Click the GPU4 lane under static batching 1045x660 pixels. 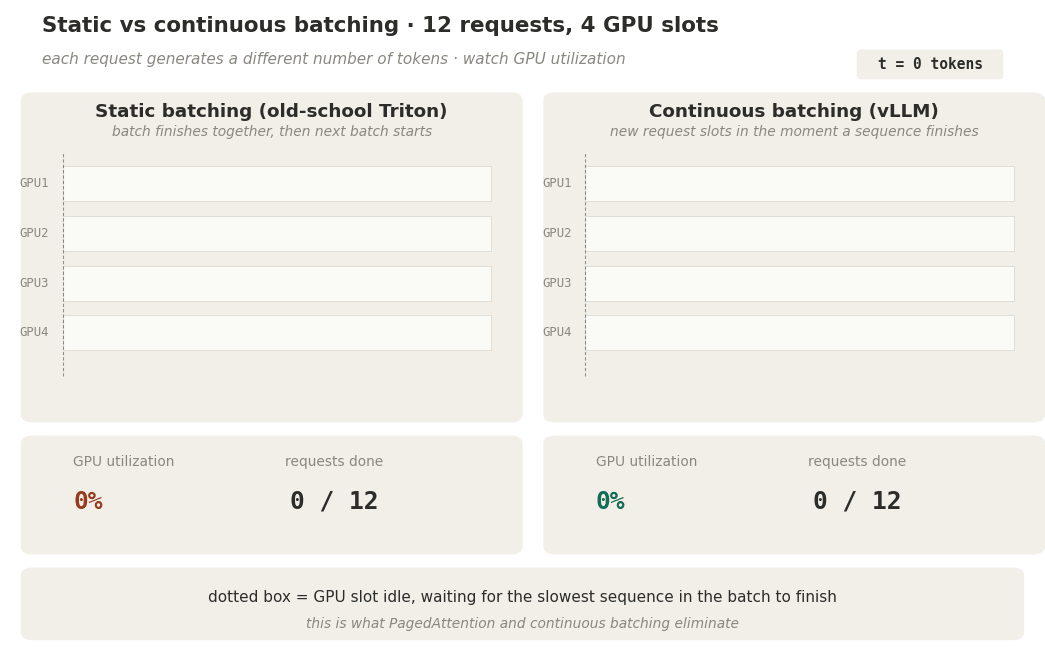point(277,333)
